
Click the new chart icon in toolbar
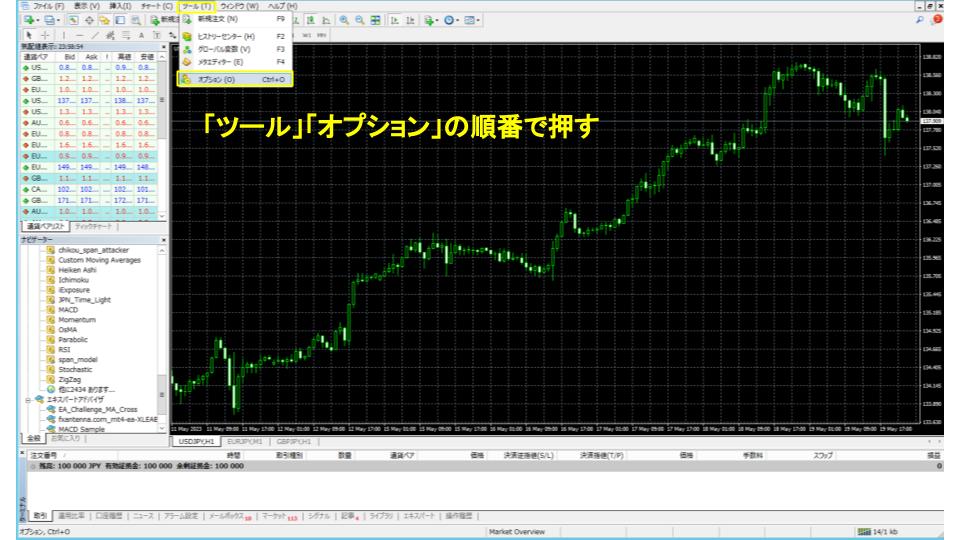tap(27, 20)
